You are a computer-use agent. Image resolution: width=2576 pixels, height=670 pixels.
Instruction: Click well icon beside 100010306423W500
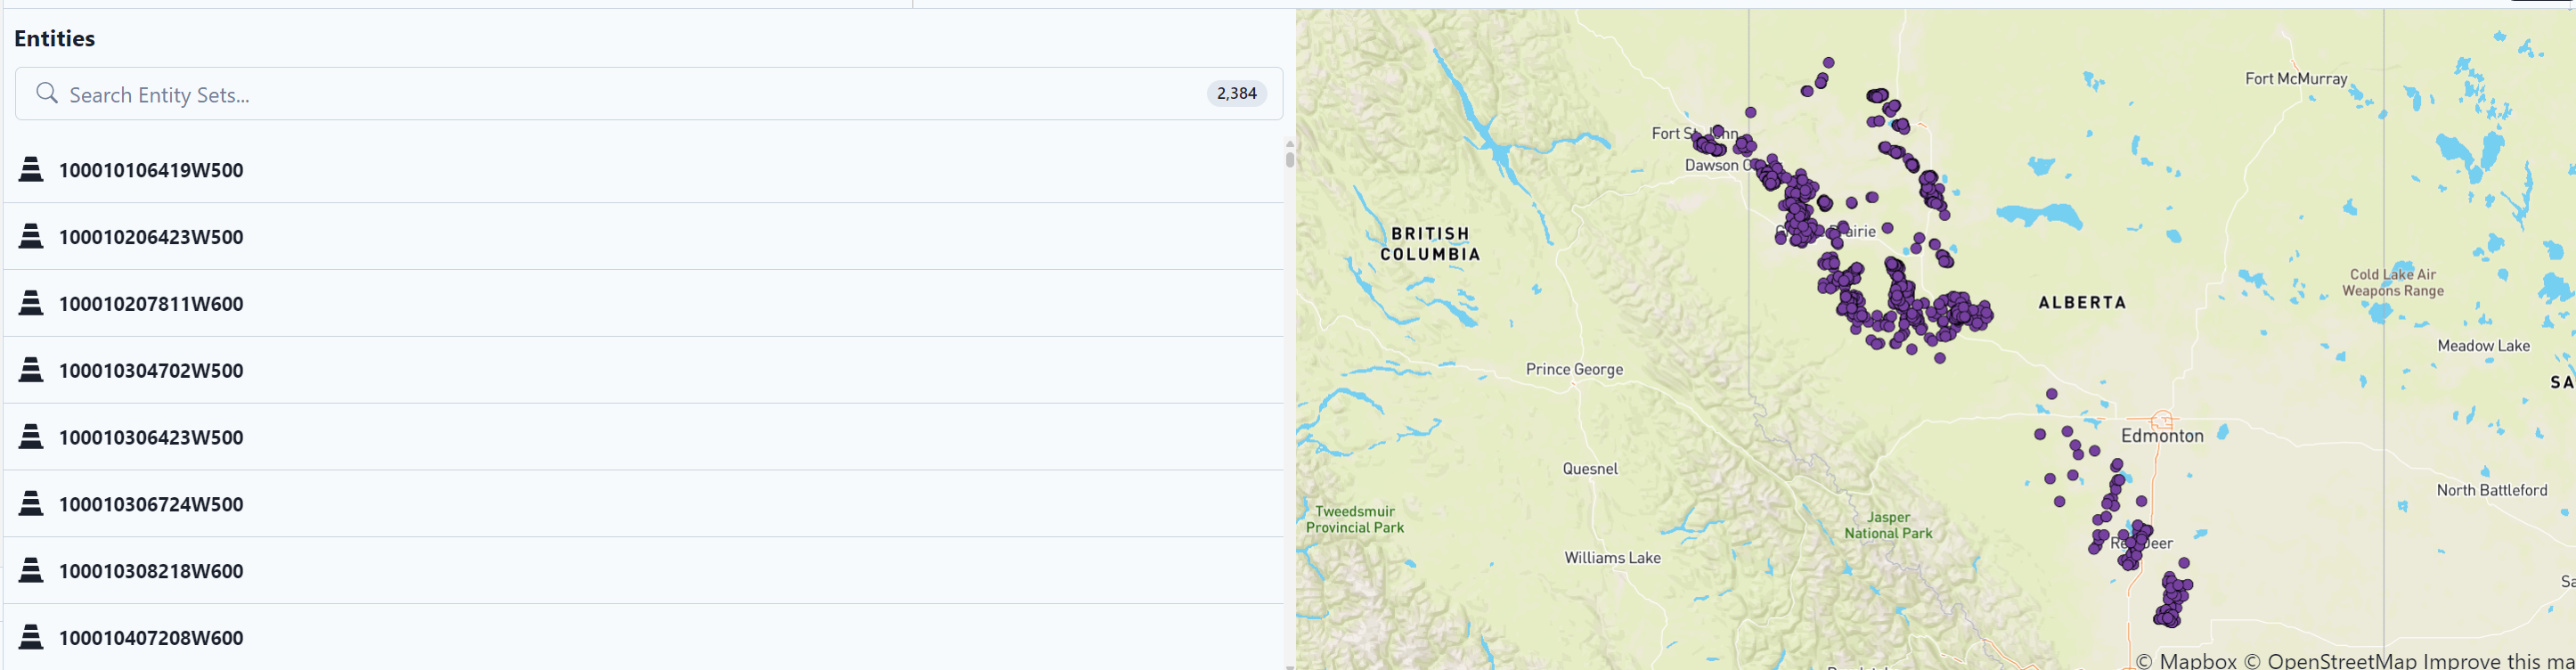31,438
